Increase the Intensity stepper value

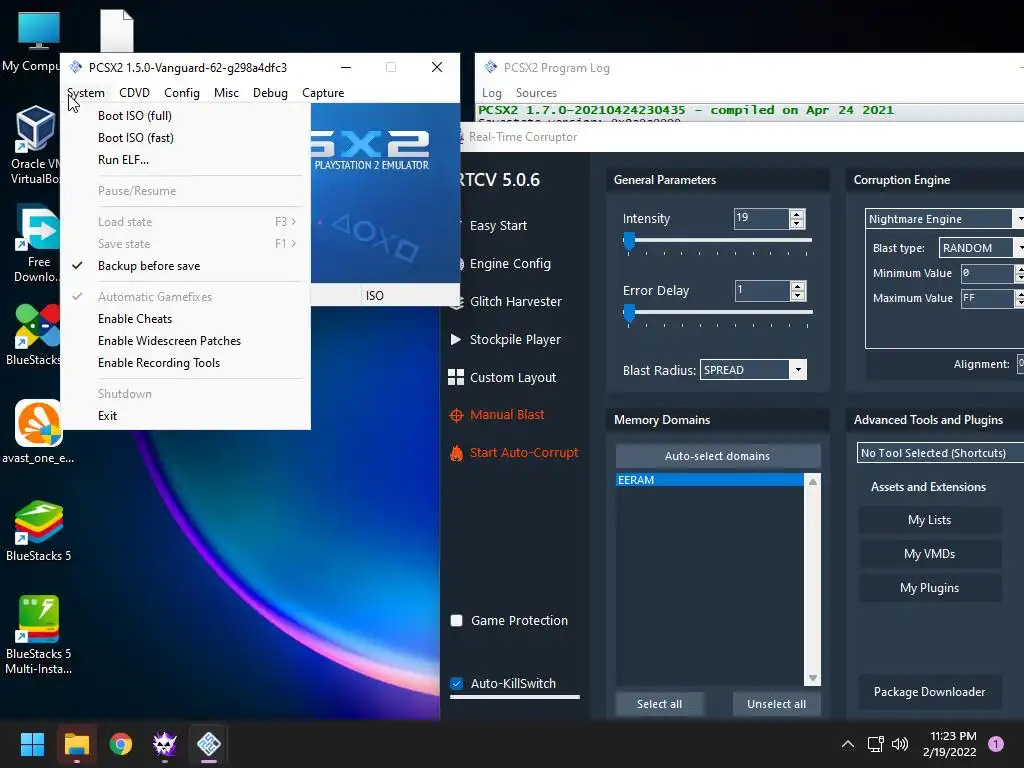pos(797,214)
